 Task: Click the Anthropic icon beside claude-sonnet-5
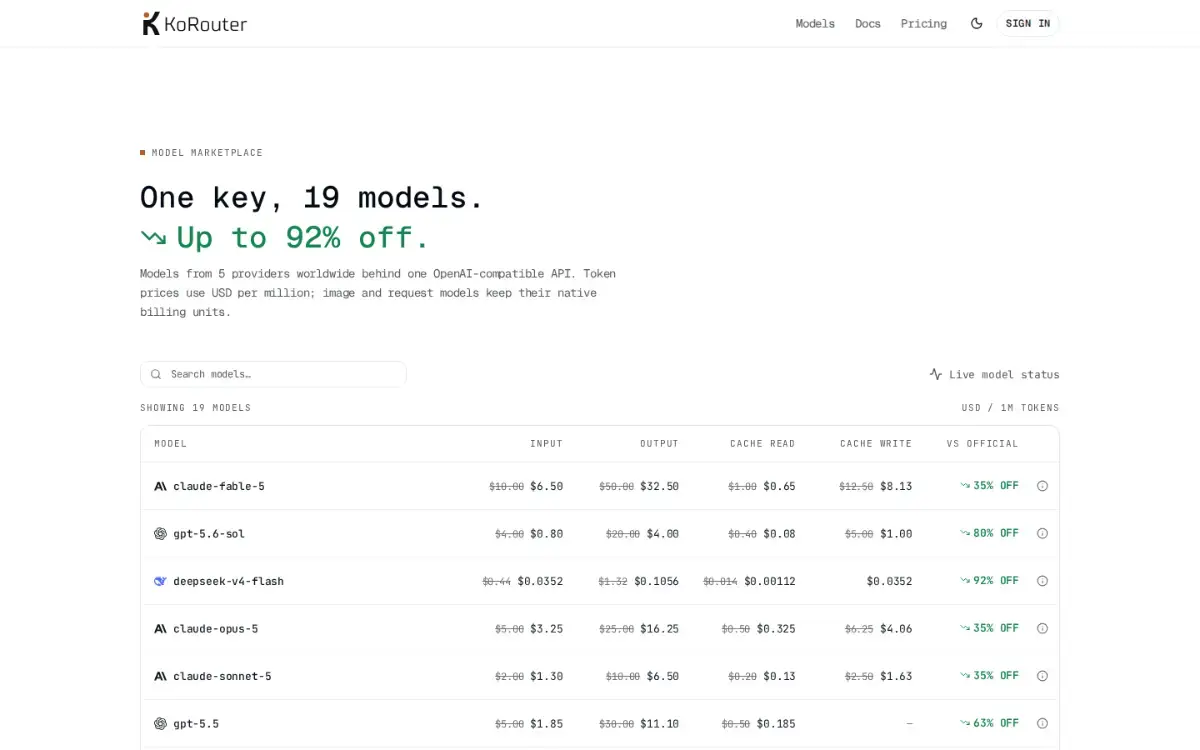point(160,676)
